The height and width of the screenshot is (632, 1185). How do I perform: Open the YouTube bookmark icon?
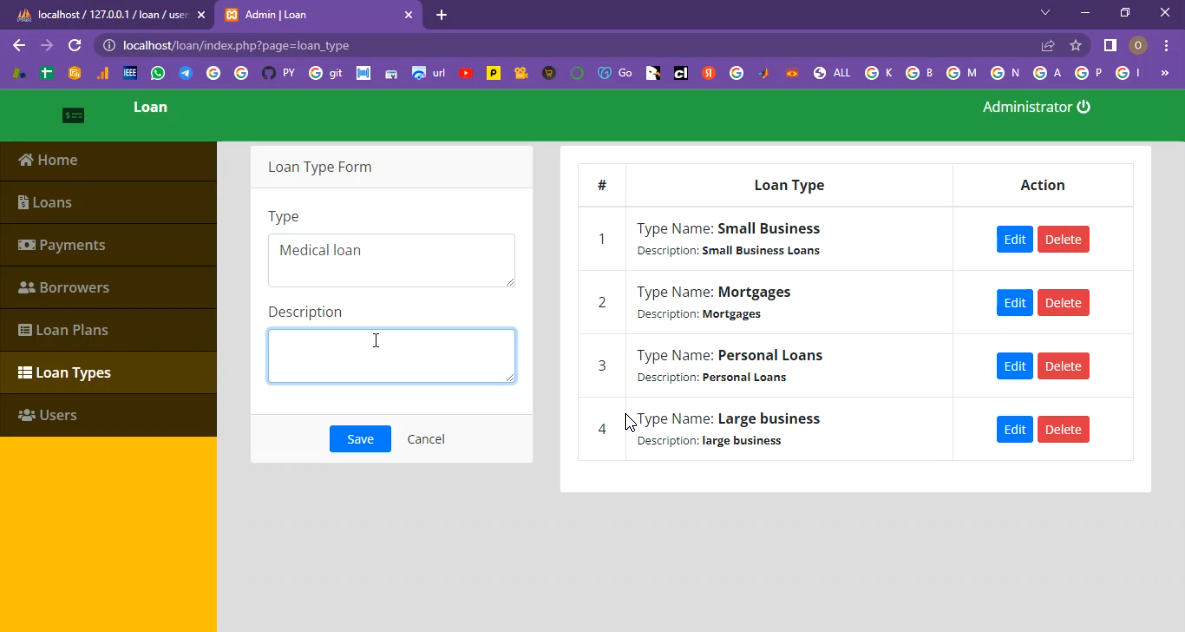pyautogui.click(x=466, y=73)
